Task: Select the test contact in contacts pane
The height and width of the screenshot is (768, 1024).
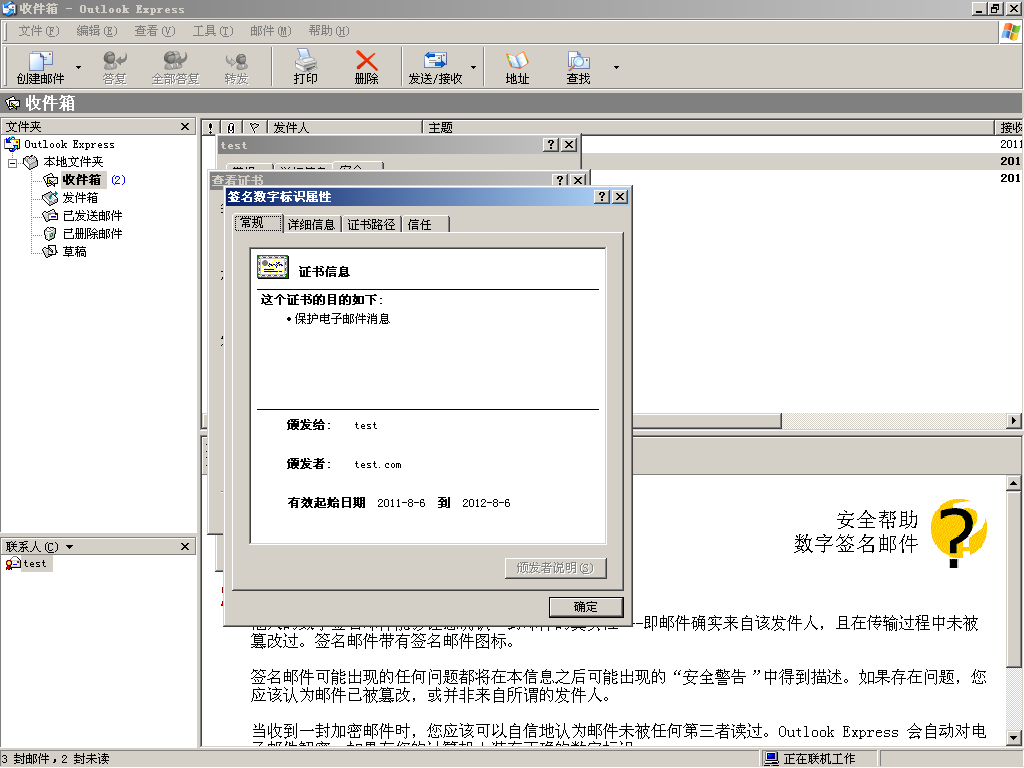Action: click(27, 564)
